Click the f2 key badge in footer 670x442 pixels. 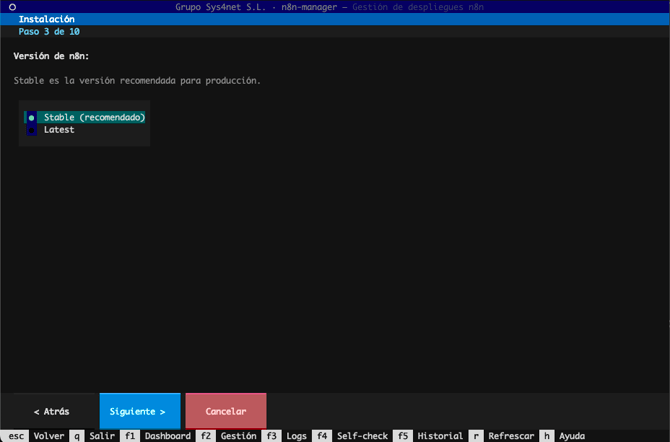pyautogui.click(x=206, y=436)
